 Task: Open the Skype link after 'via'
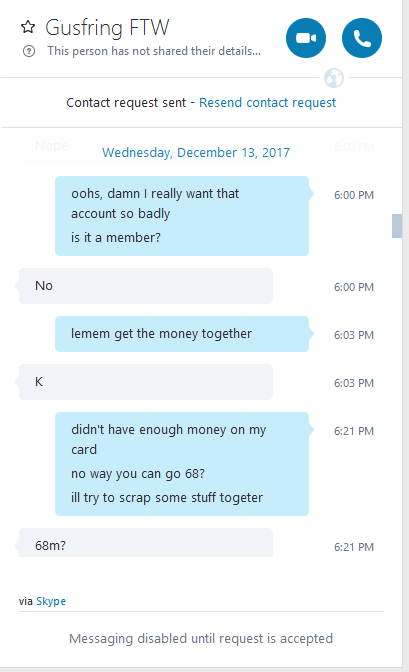[x=51, y=601]
